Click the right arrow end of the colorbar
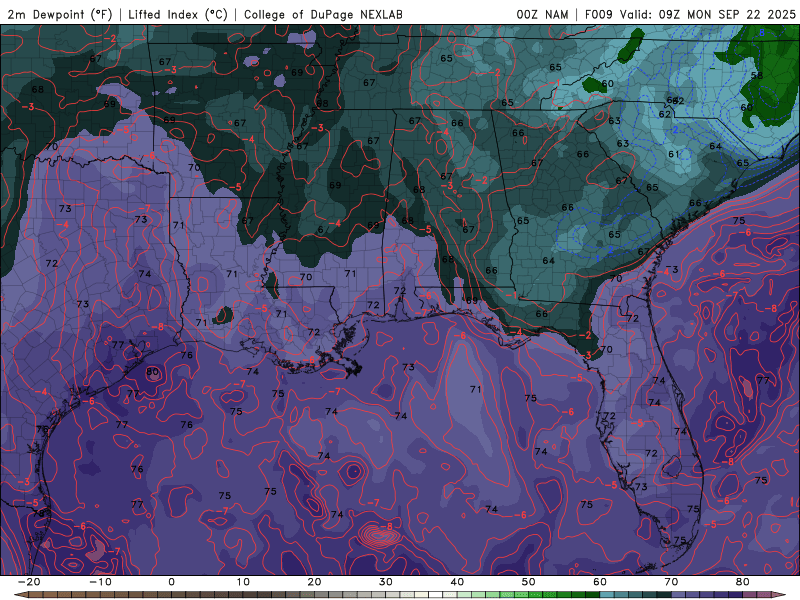The height and width of the screenshot is (600, 800). [778, 595]
